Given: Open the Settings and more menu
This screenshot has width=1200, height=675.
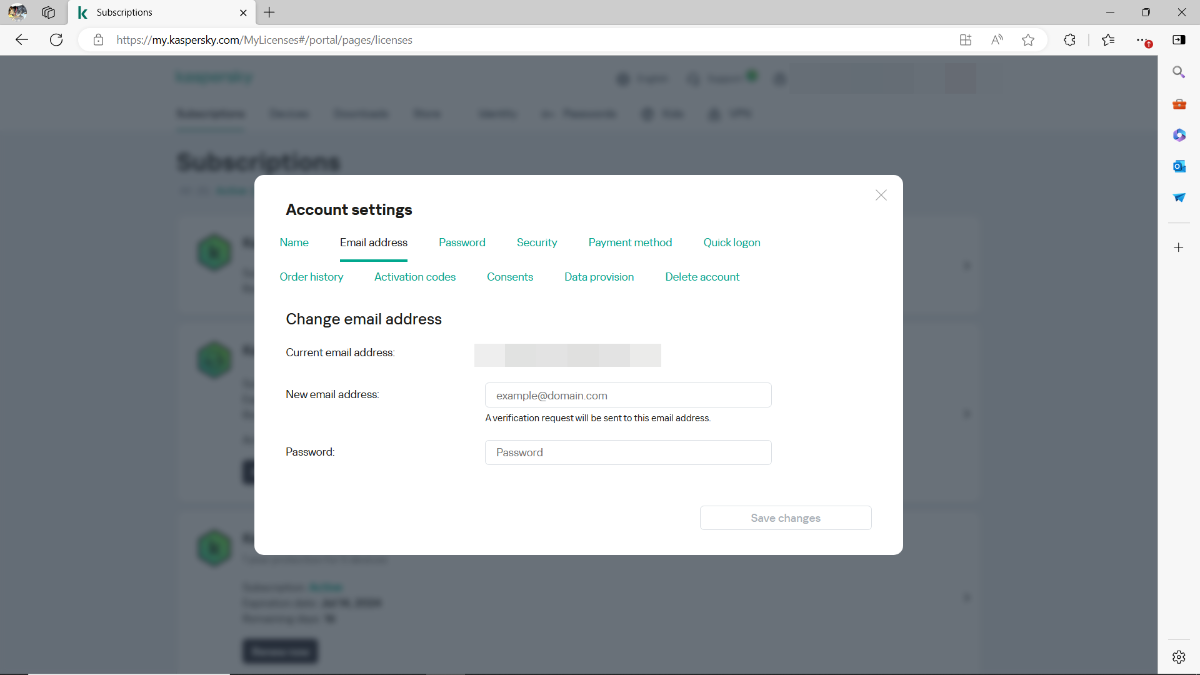Looking at the screenshot, I should pos(1143,40).
